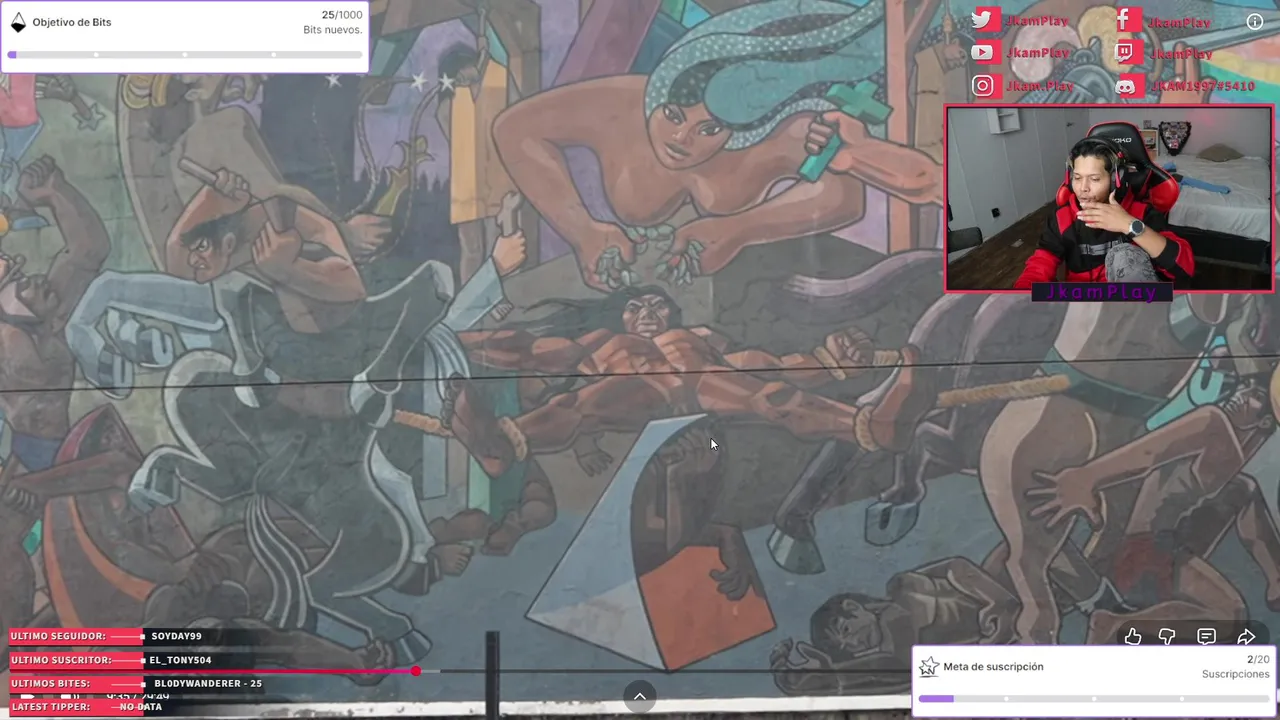Click the JKAM1997#5410 Discord tag
The width and height of the screenshot is (1280, 720).
coord(1201,87)
